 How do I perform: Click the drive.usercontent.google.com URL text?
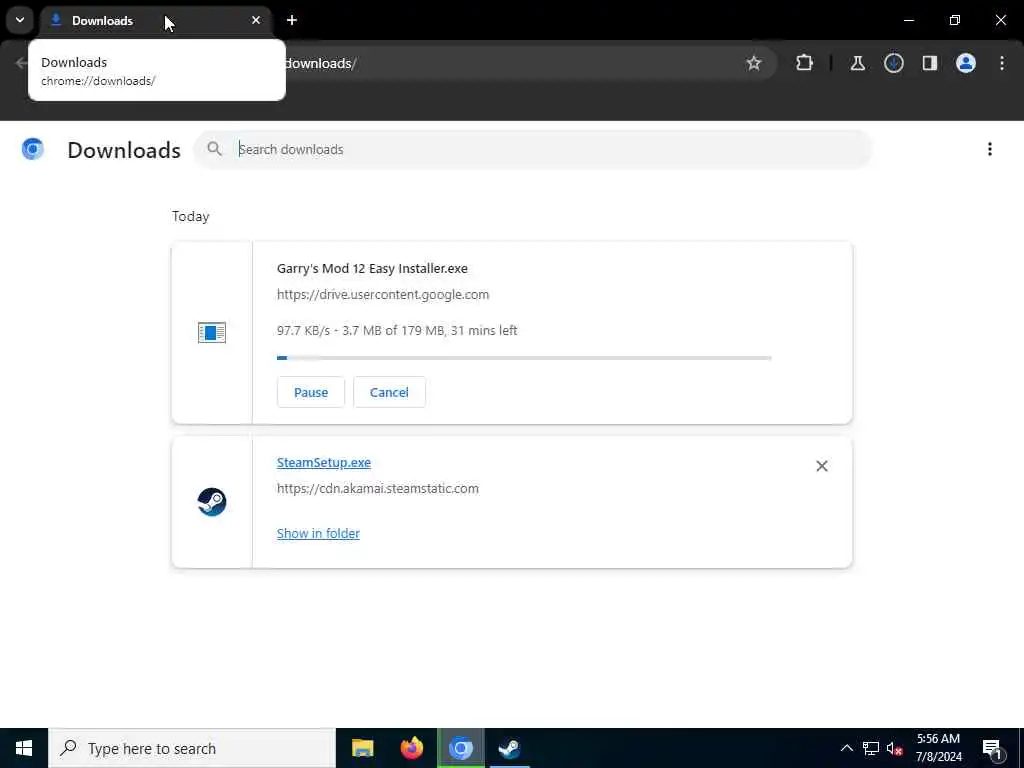coord(383,295)
